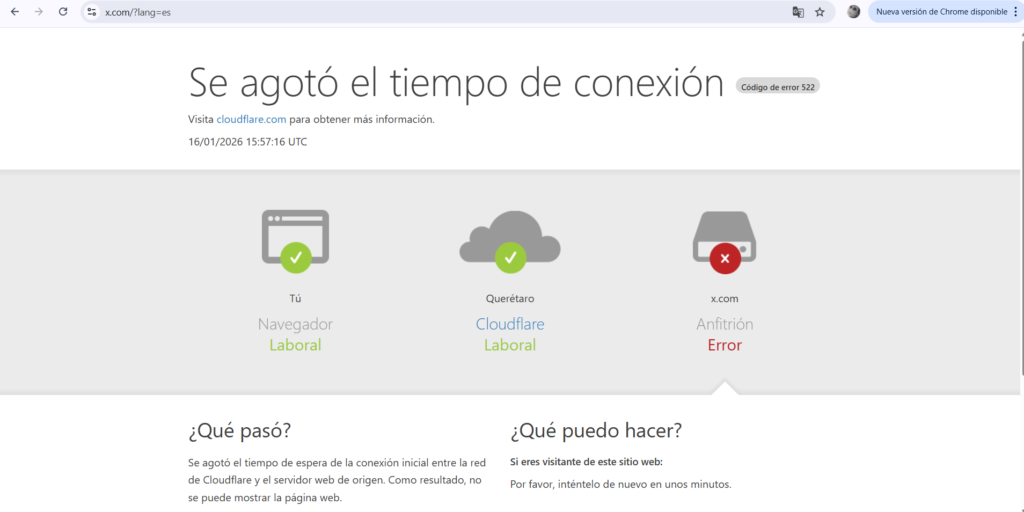This screenshot has width=1024, height=512.
Task: Click the Cloudflare cloud icon with checkmark
Action: (x=510, y=242)
